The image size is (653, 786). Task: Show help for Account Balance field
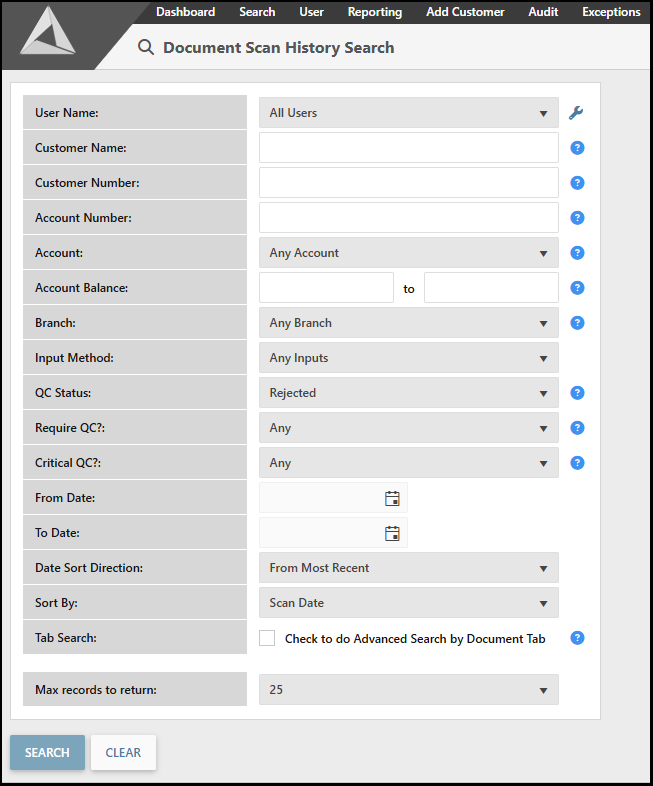coord(577,288)
